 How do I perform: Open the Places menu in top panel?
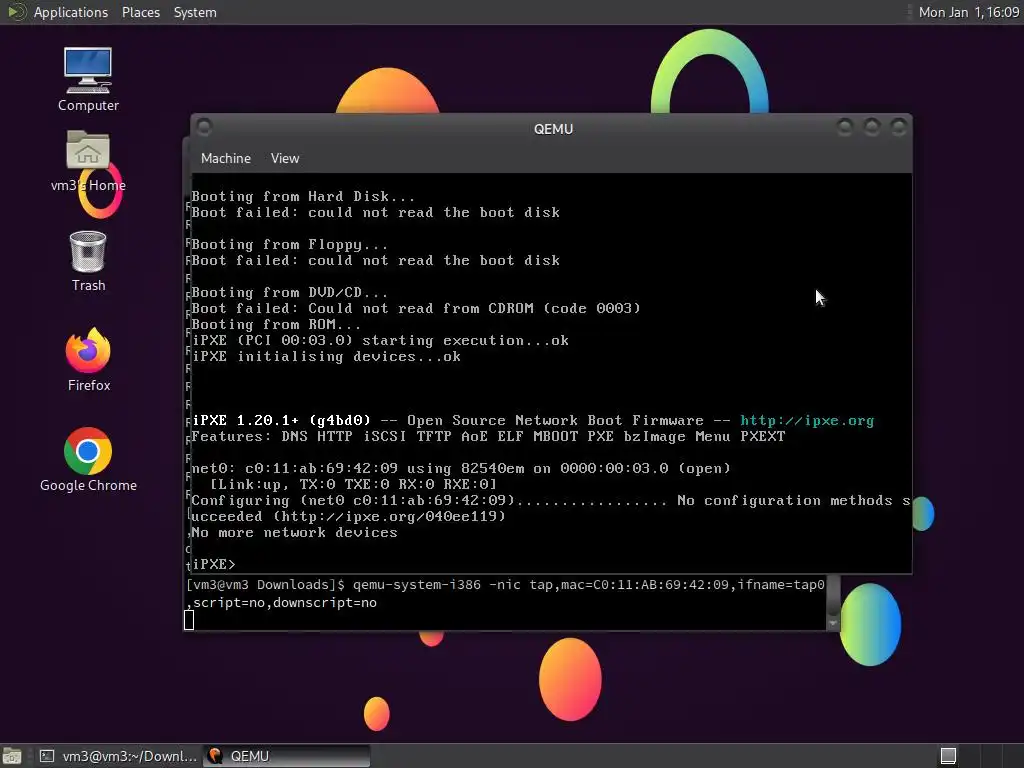[x=140, y=12]
